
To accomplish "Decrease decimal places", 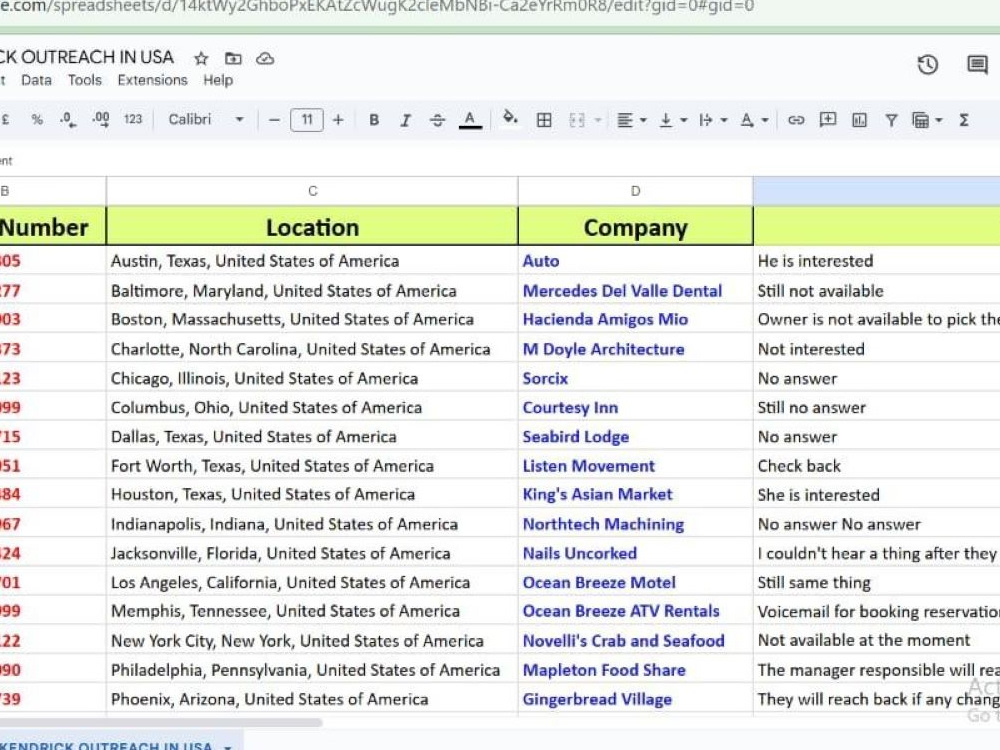I will [68, 119].
